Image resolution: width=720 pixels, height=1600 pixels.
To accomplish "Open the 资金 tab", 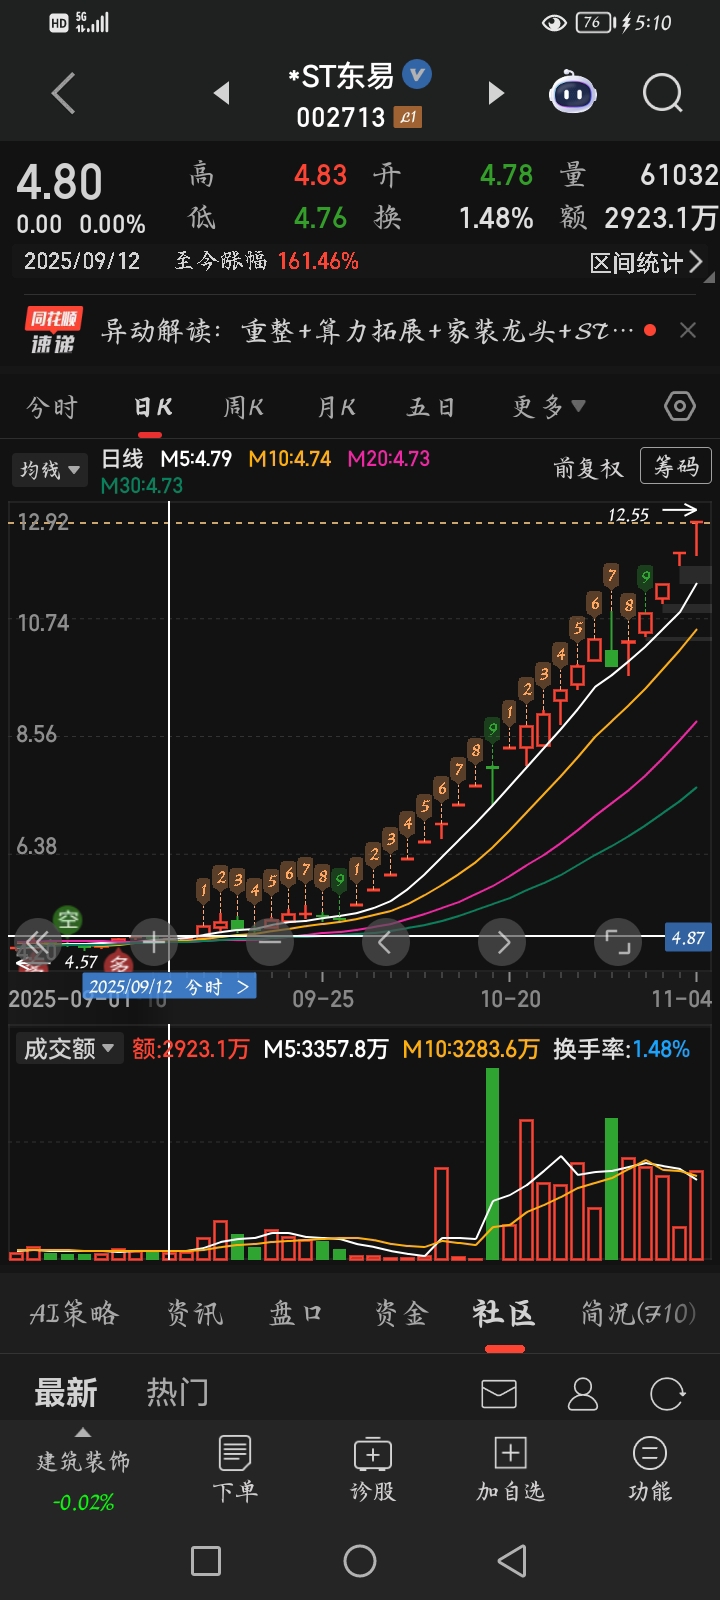I will (x=401, y=1313).
